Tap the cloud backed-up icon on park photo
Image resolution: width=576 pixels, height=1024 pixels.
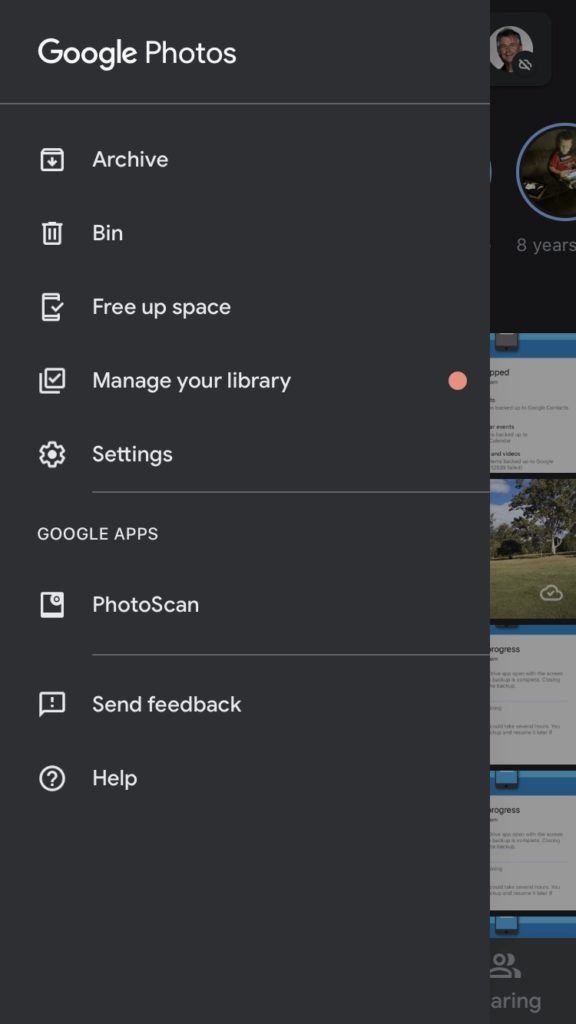tap(552, 592)
